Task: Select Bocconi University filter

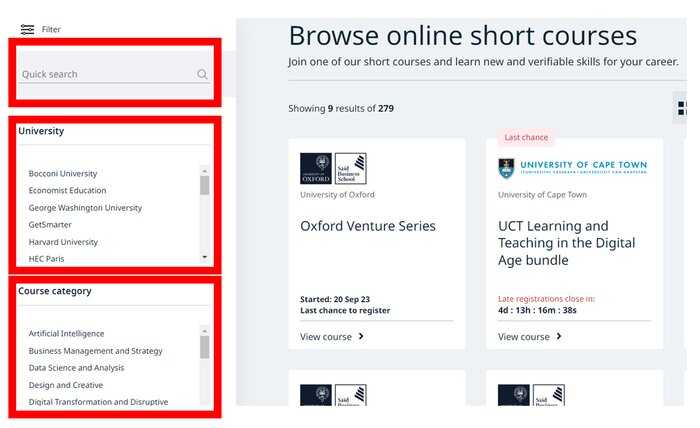Action: [x=62, y=173]
